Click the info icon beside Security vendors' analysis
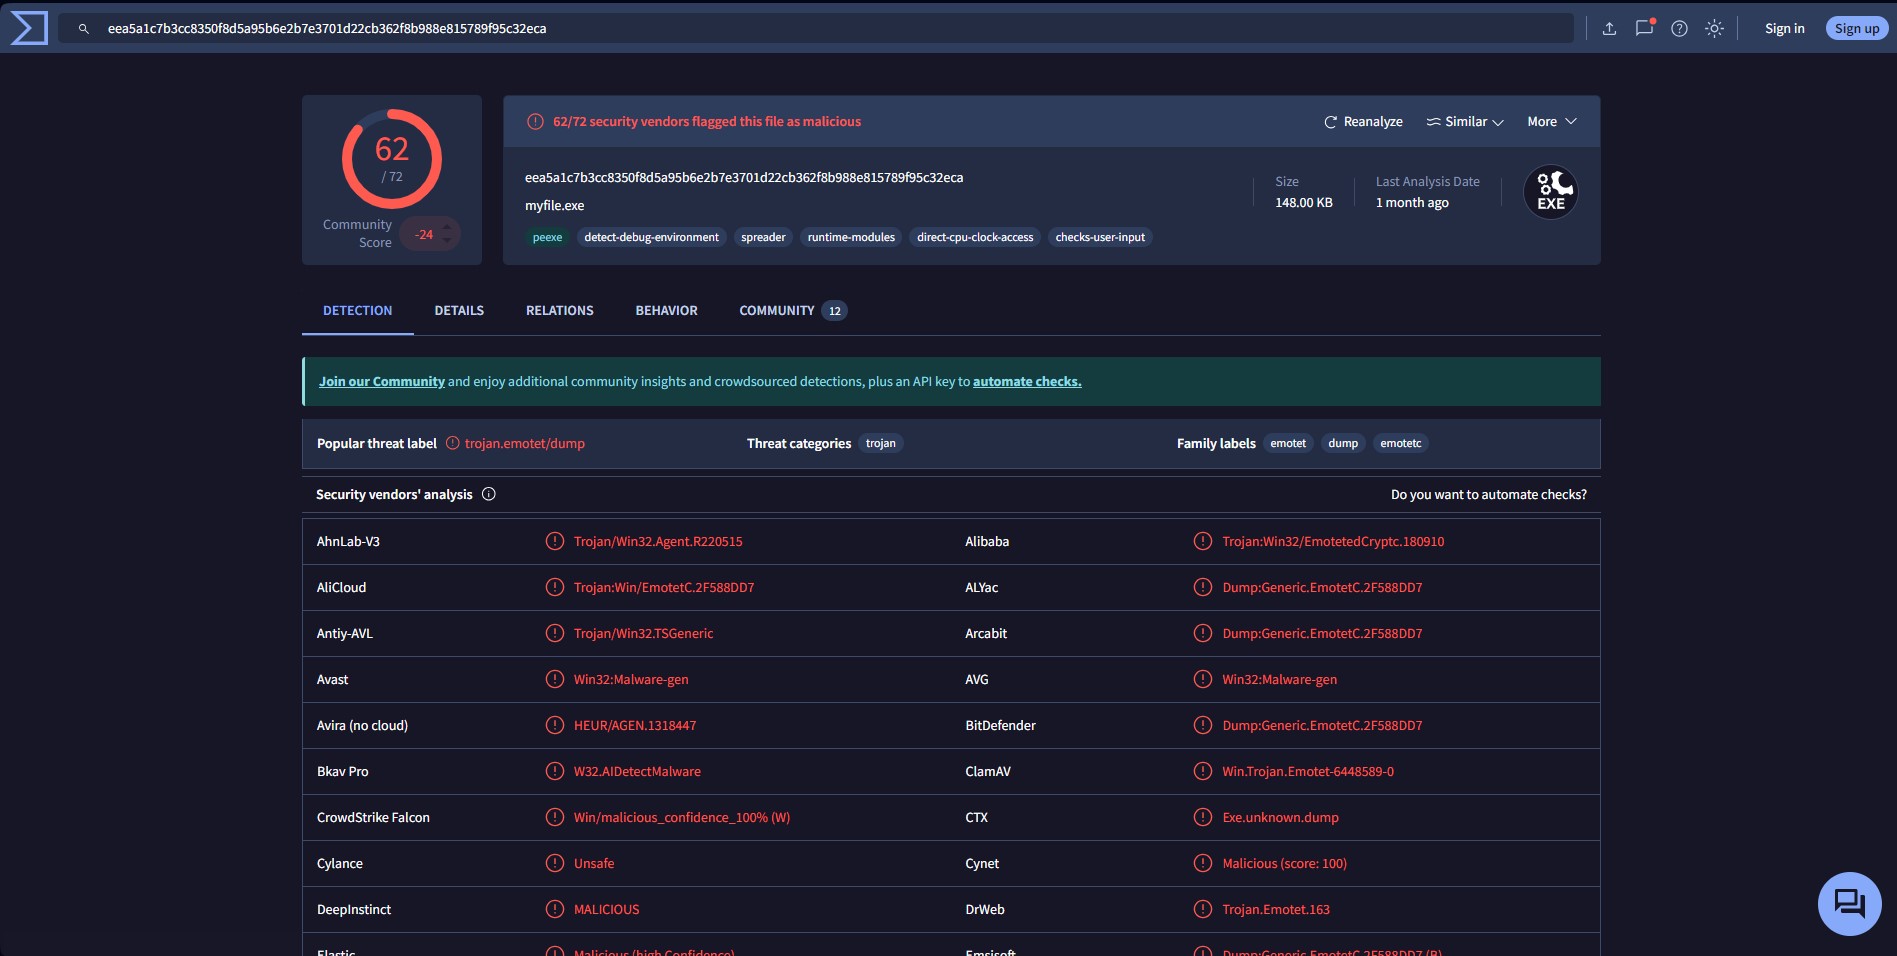The width and height of the screenshot is (1897, 956). pos(489,494)
